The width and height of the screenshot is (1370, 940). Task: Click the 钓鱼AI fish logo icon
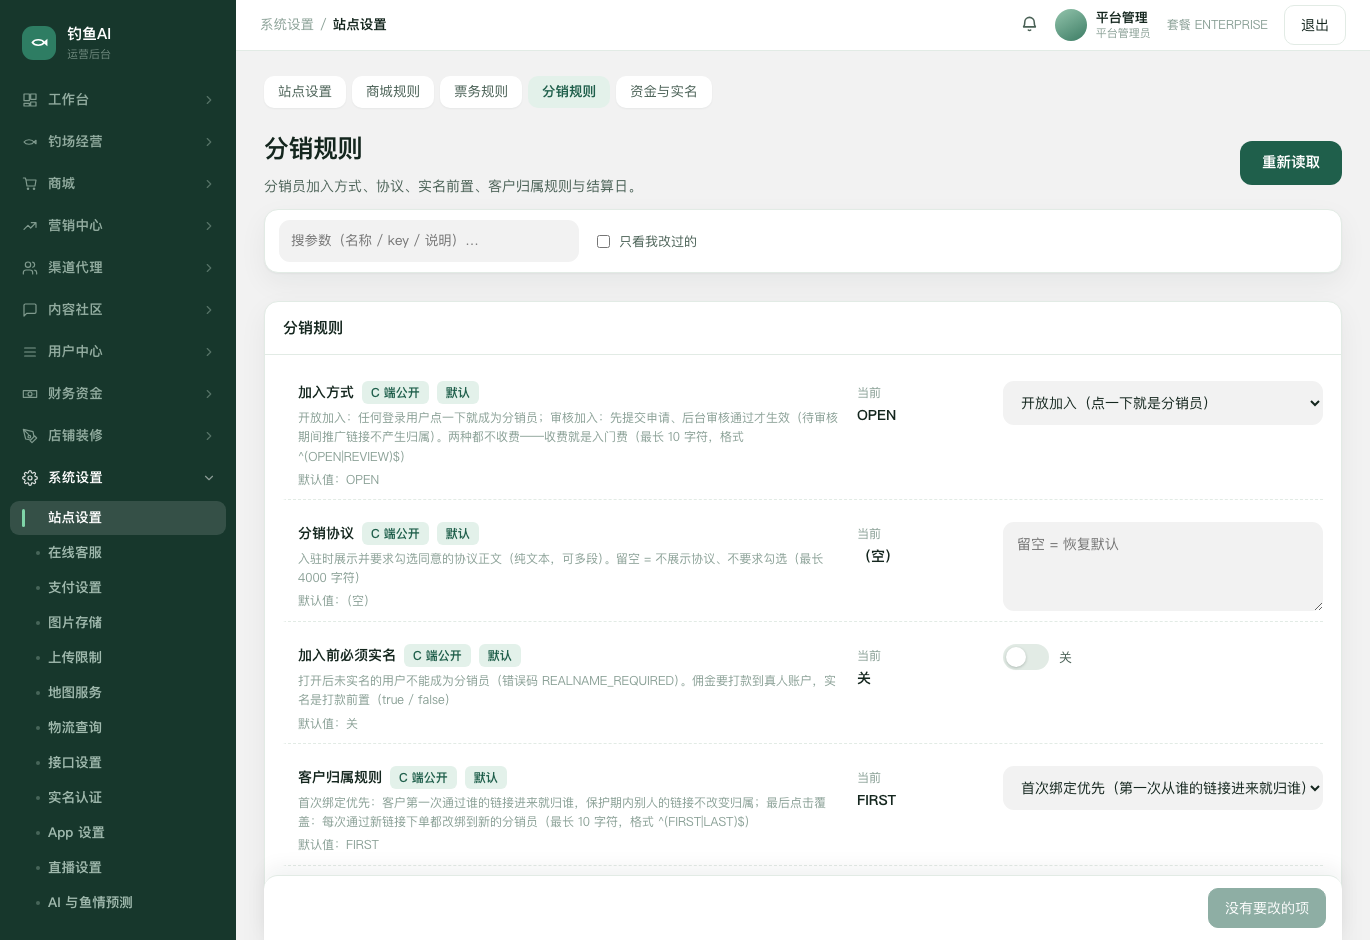[39, 42]
